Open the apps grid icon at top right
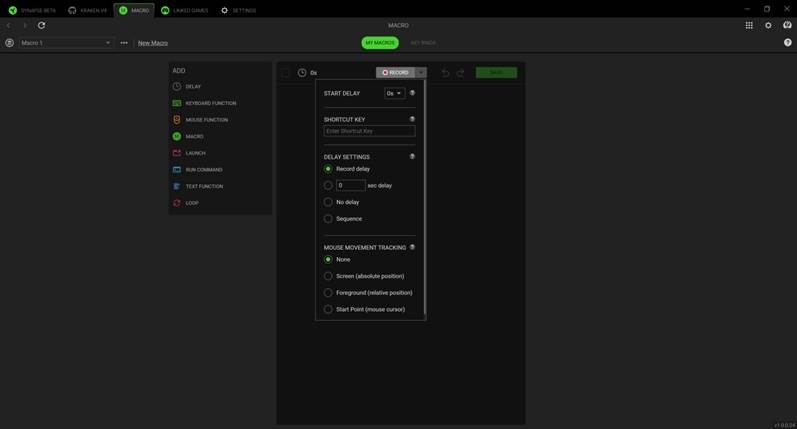Viewport: 797px width, 429px height. (x=749, y=25)
